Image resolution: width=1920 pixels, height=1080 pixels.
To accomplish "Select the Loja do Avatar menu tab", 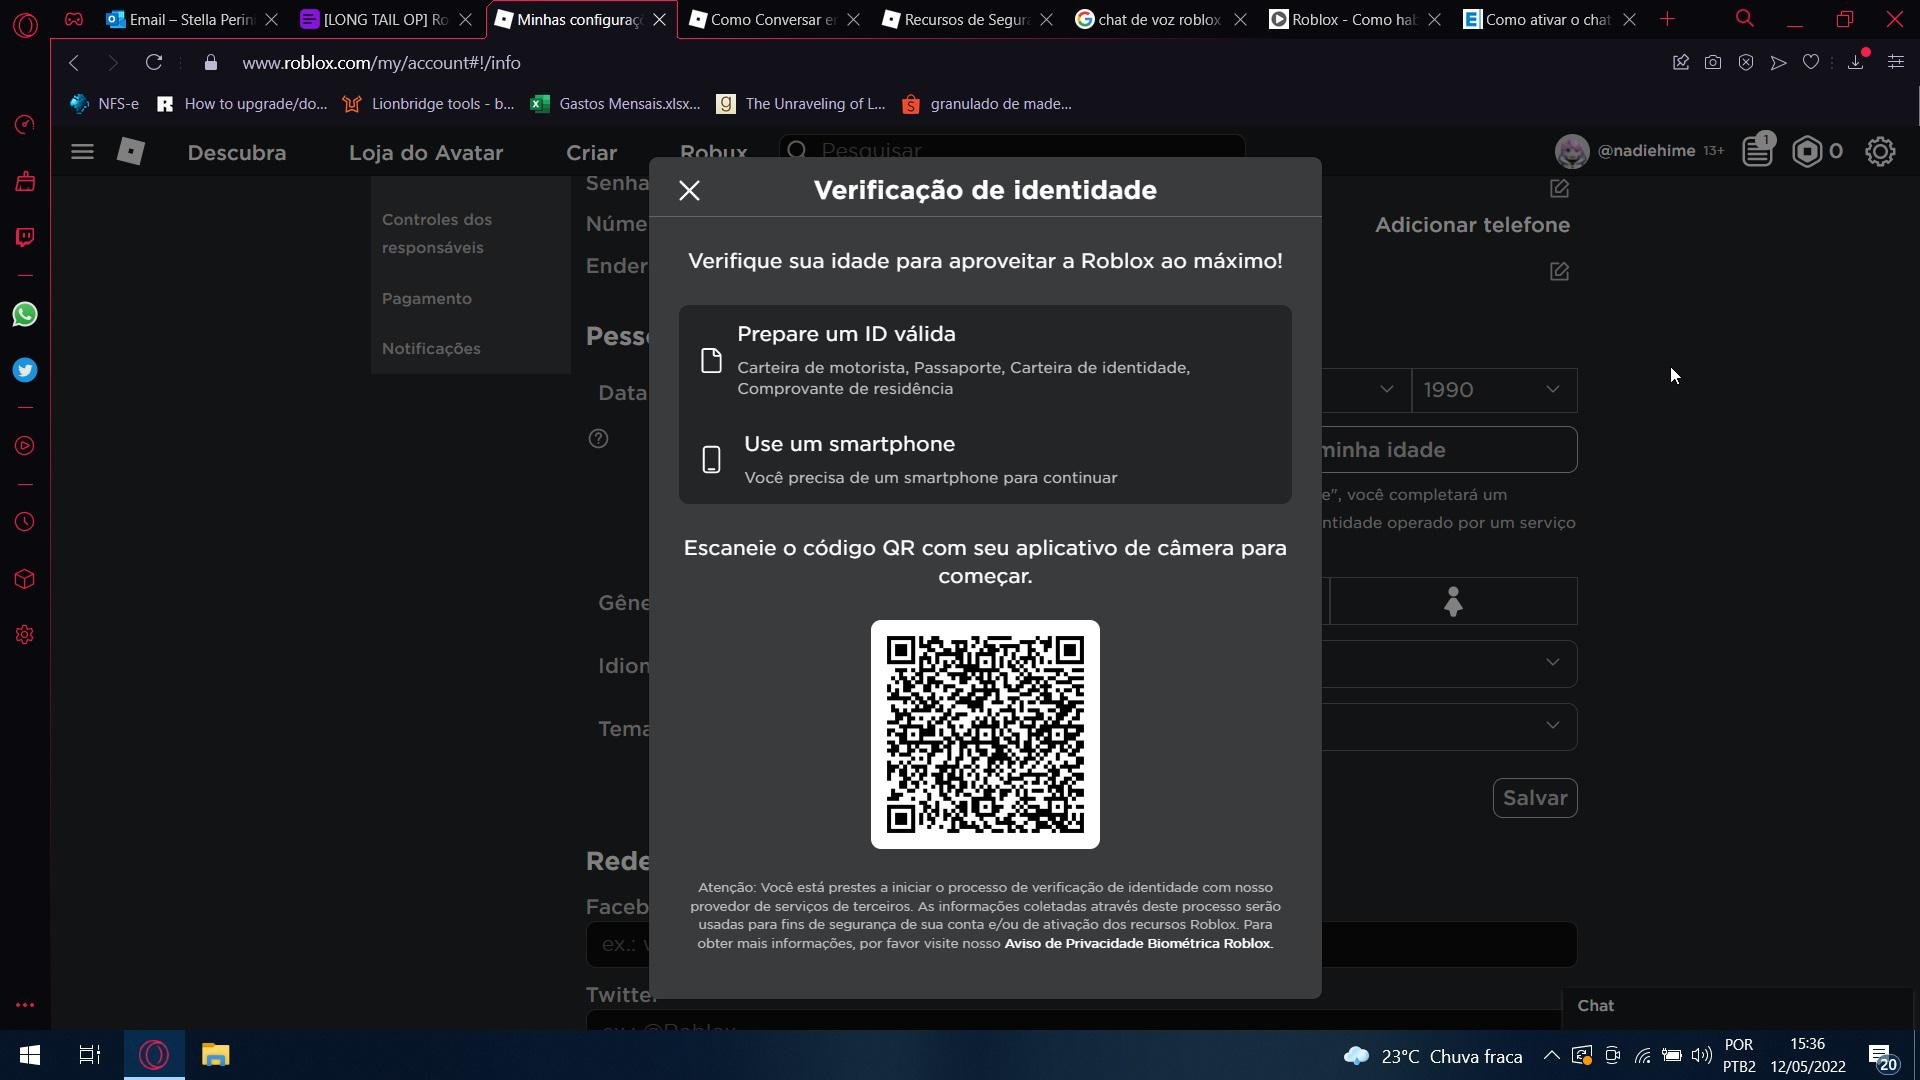I will point(425,152).
